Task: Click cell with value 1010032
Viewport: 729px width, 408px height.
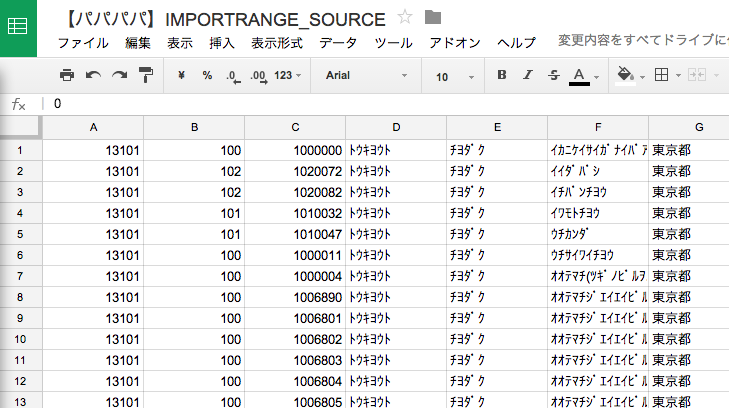Action: pyautogui.click(x=295, y=213)
